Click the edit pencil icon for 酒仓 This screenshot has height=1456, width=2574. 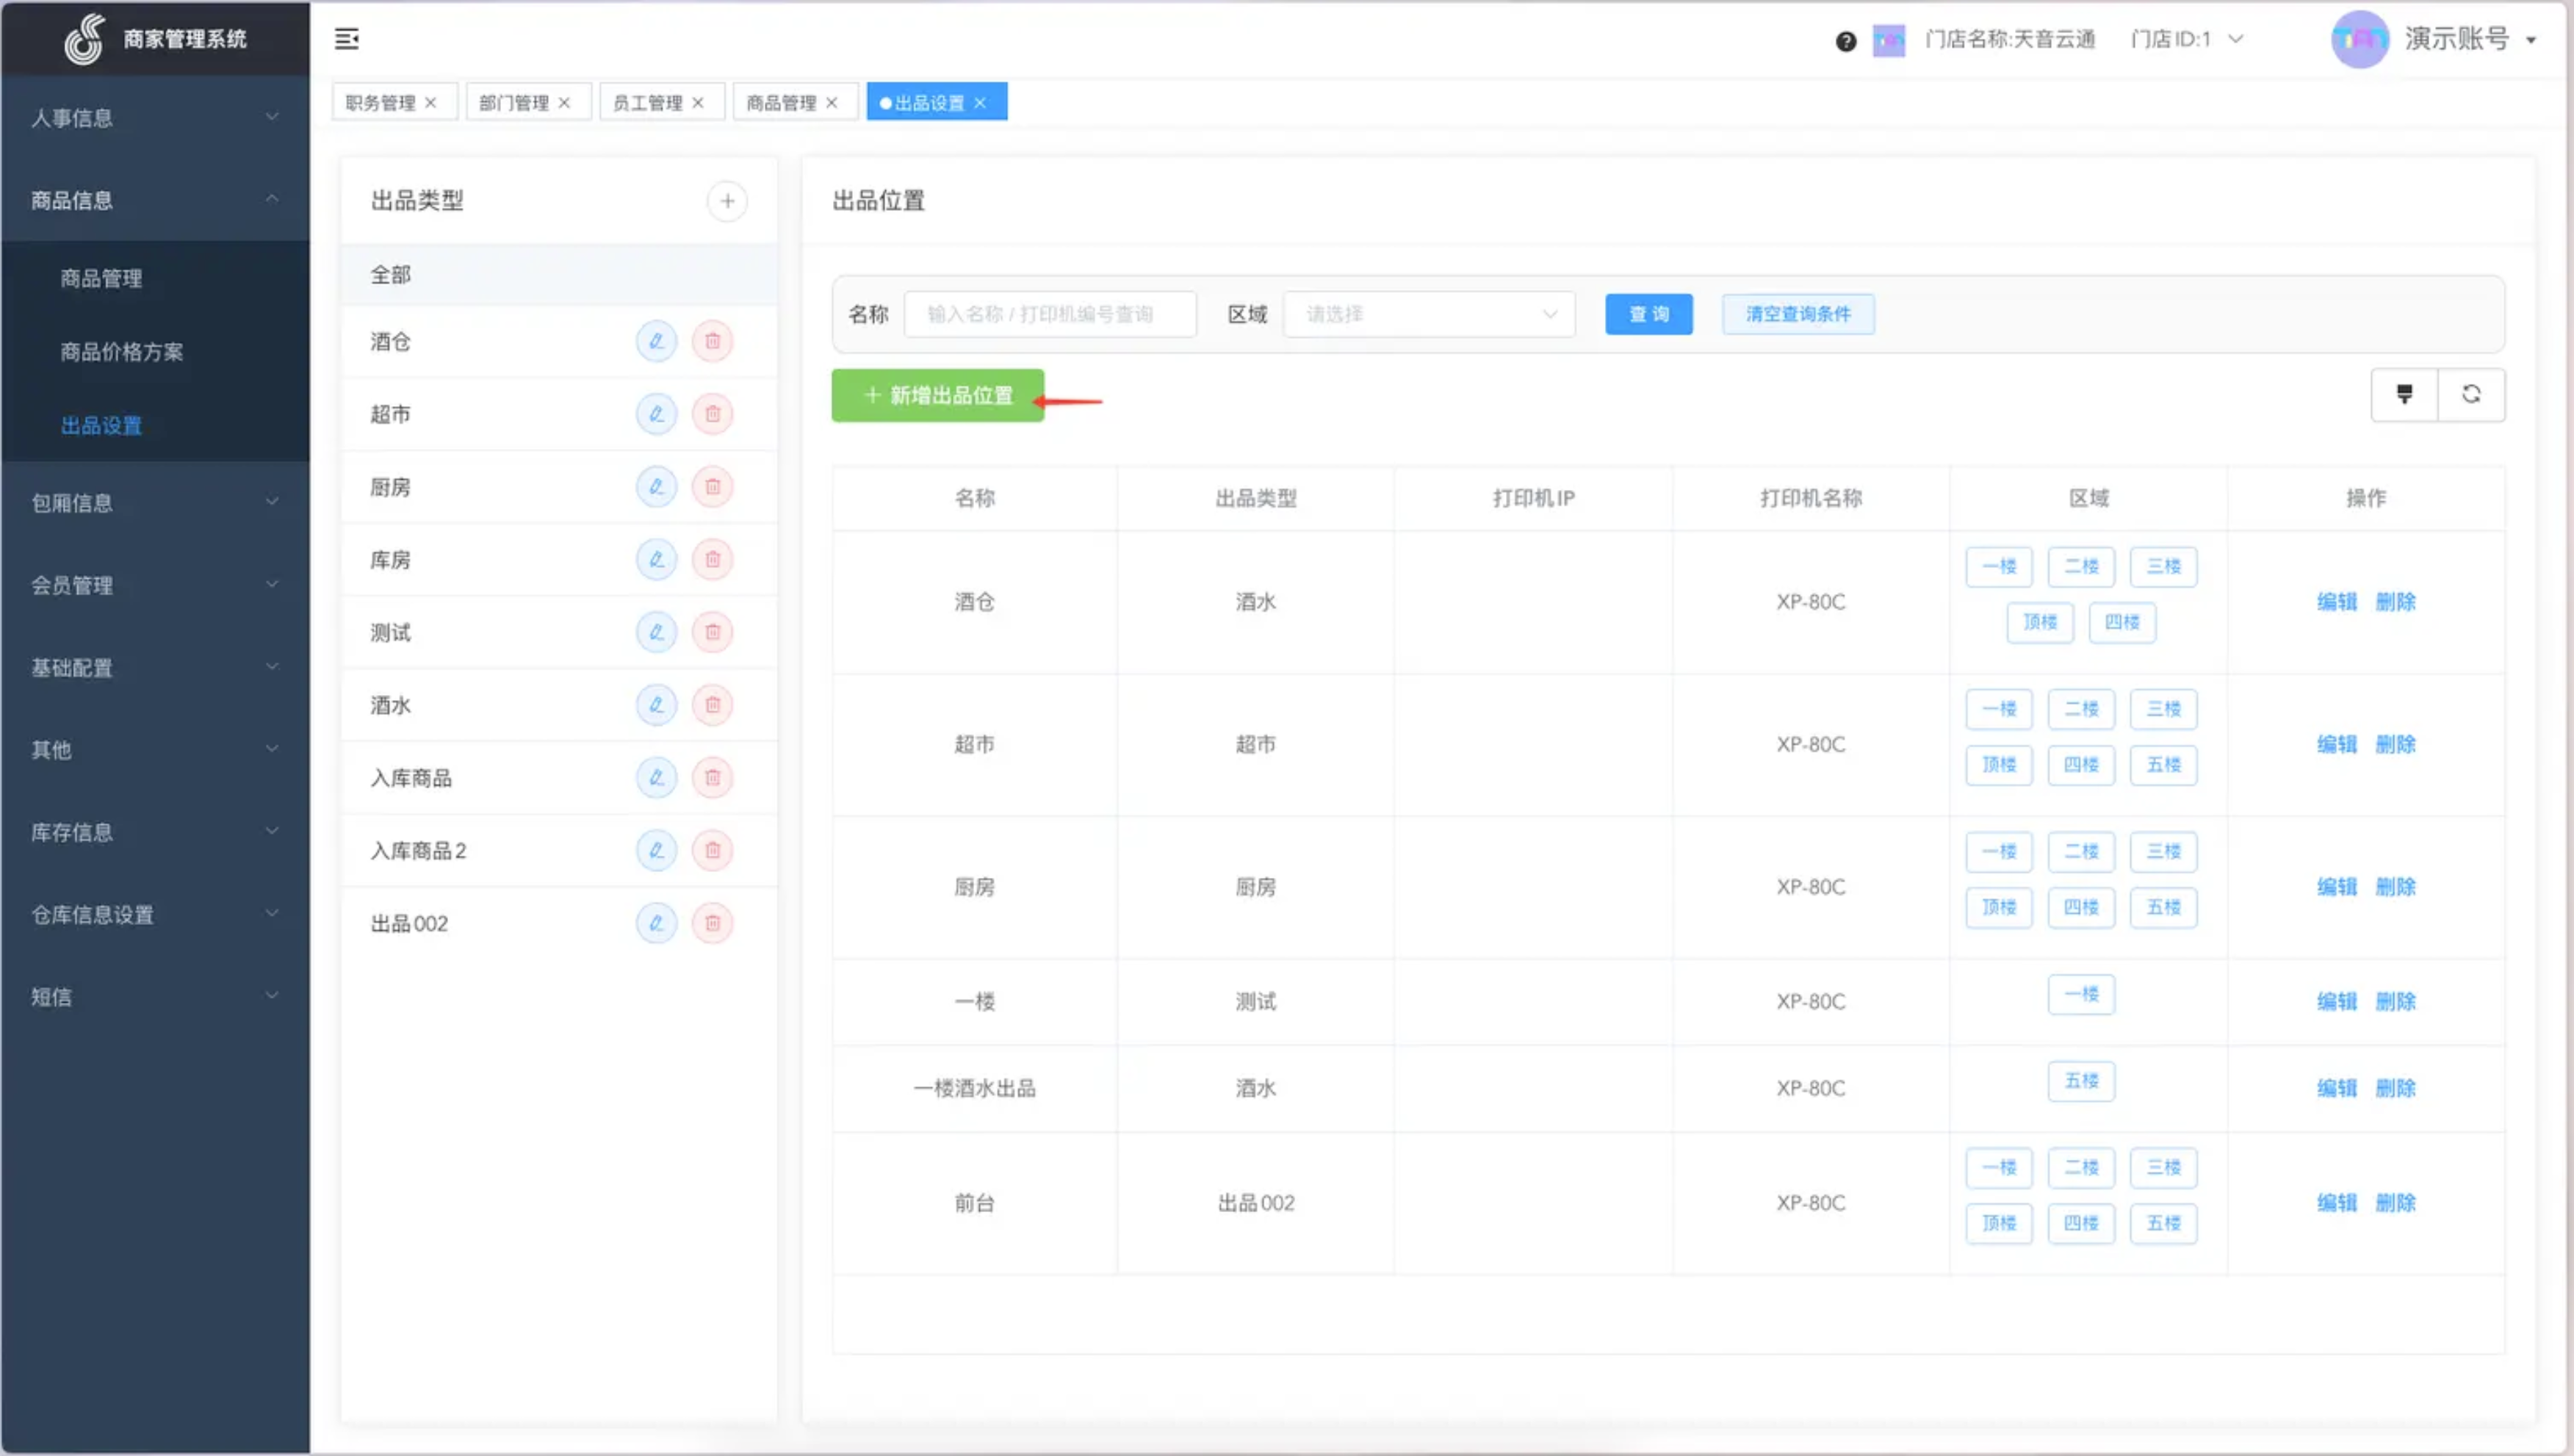click(656, 341)
